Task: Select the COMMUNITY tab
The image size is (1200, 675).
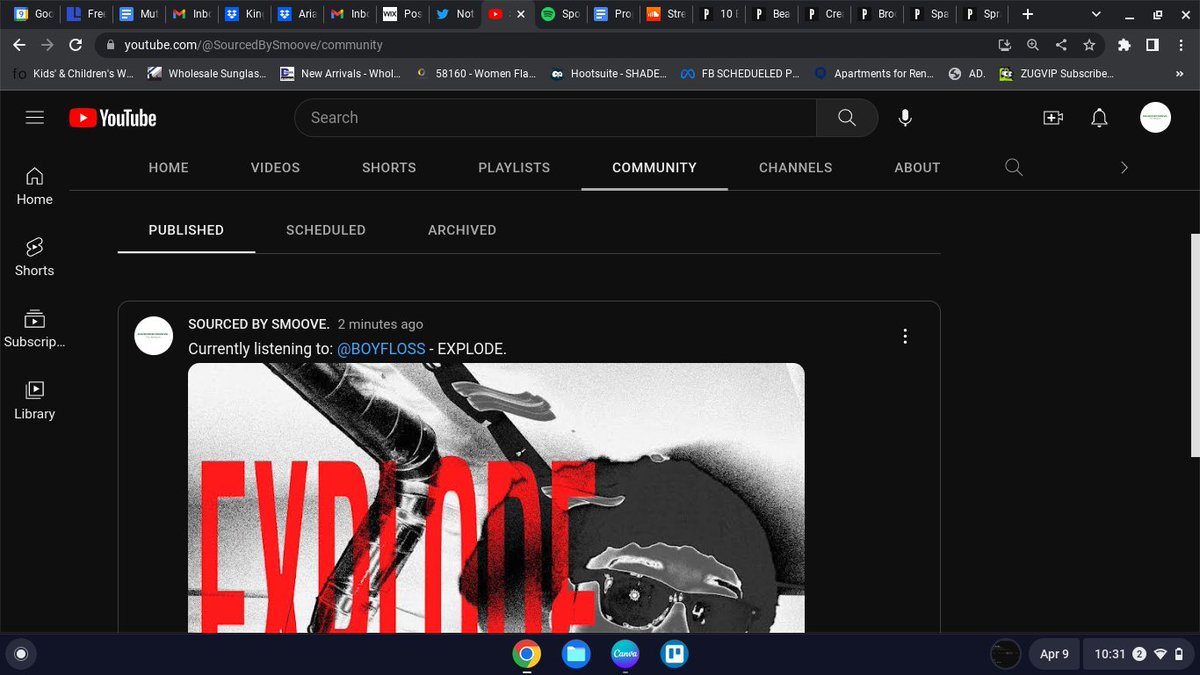Action: [654, 167]
